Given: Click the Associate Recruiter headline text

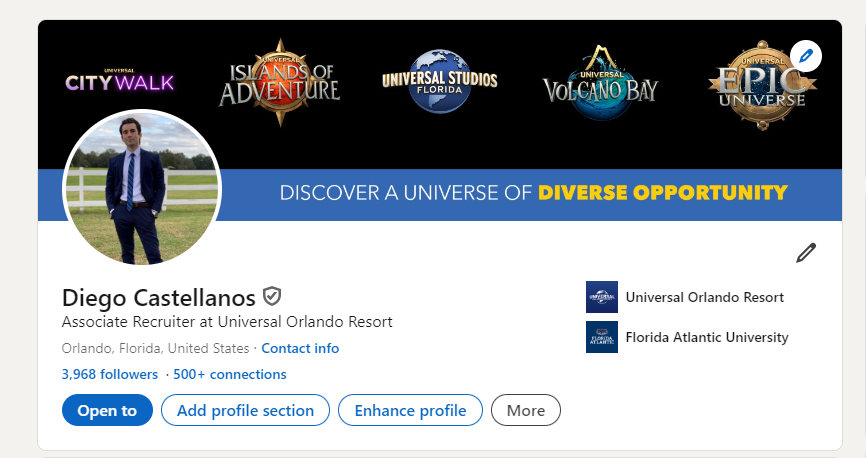Looking at the screenshot, I should coord(227,322).
